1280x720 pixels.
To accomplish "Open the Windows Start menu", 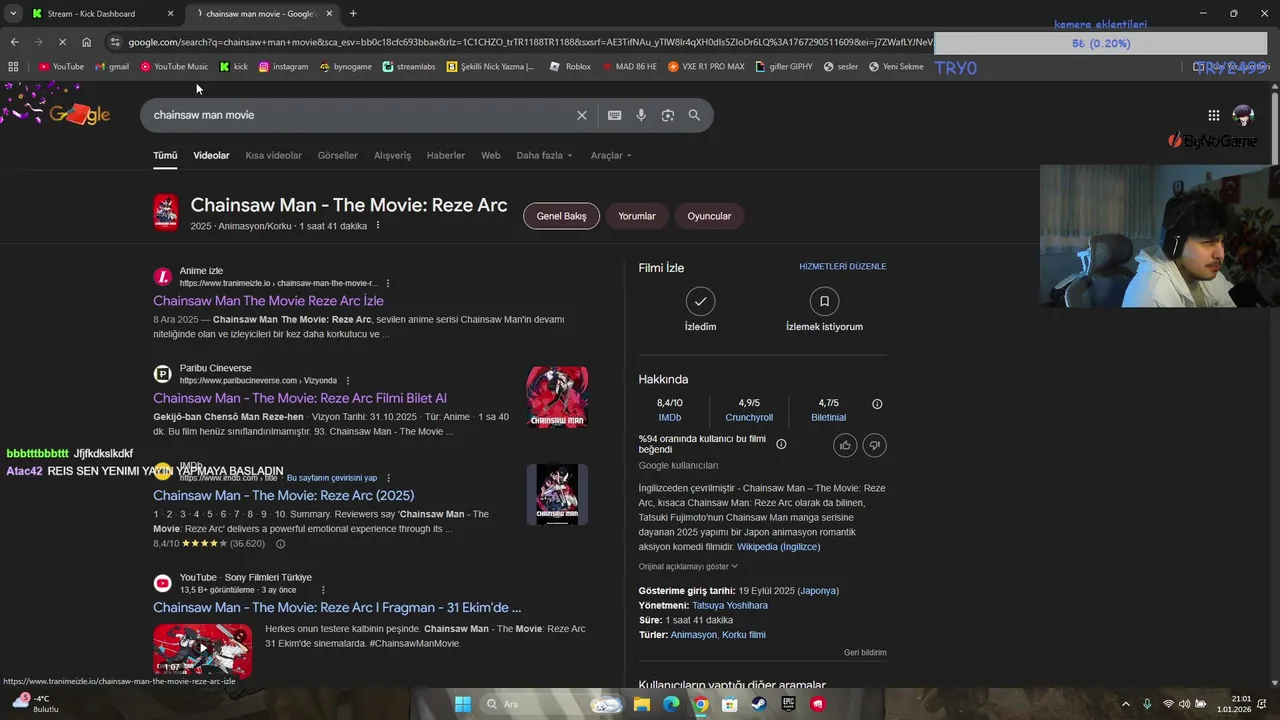I will tap(463, 704).
